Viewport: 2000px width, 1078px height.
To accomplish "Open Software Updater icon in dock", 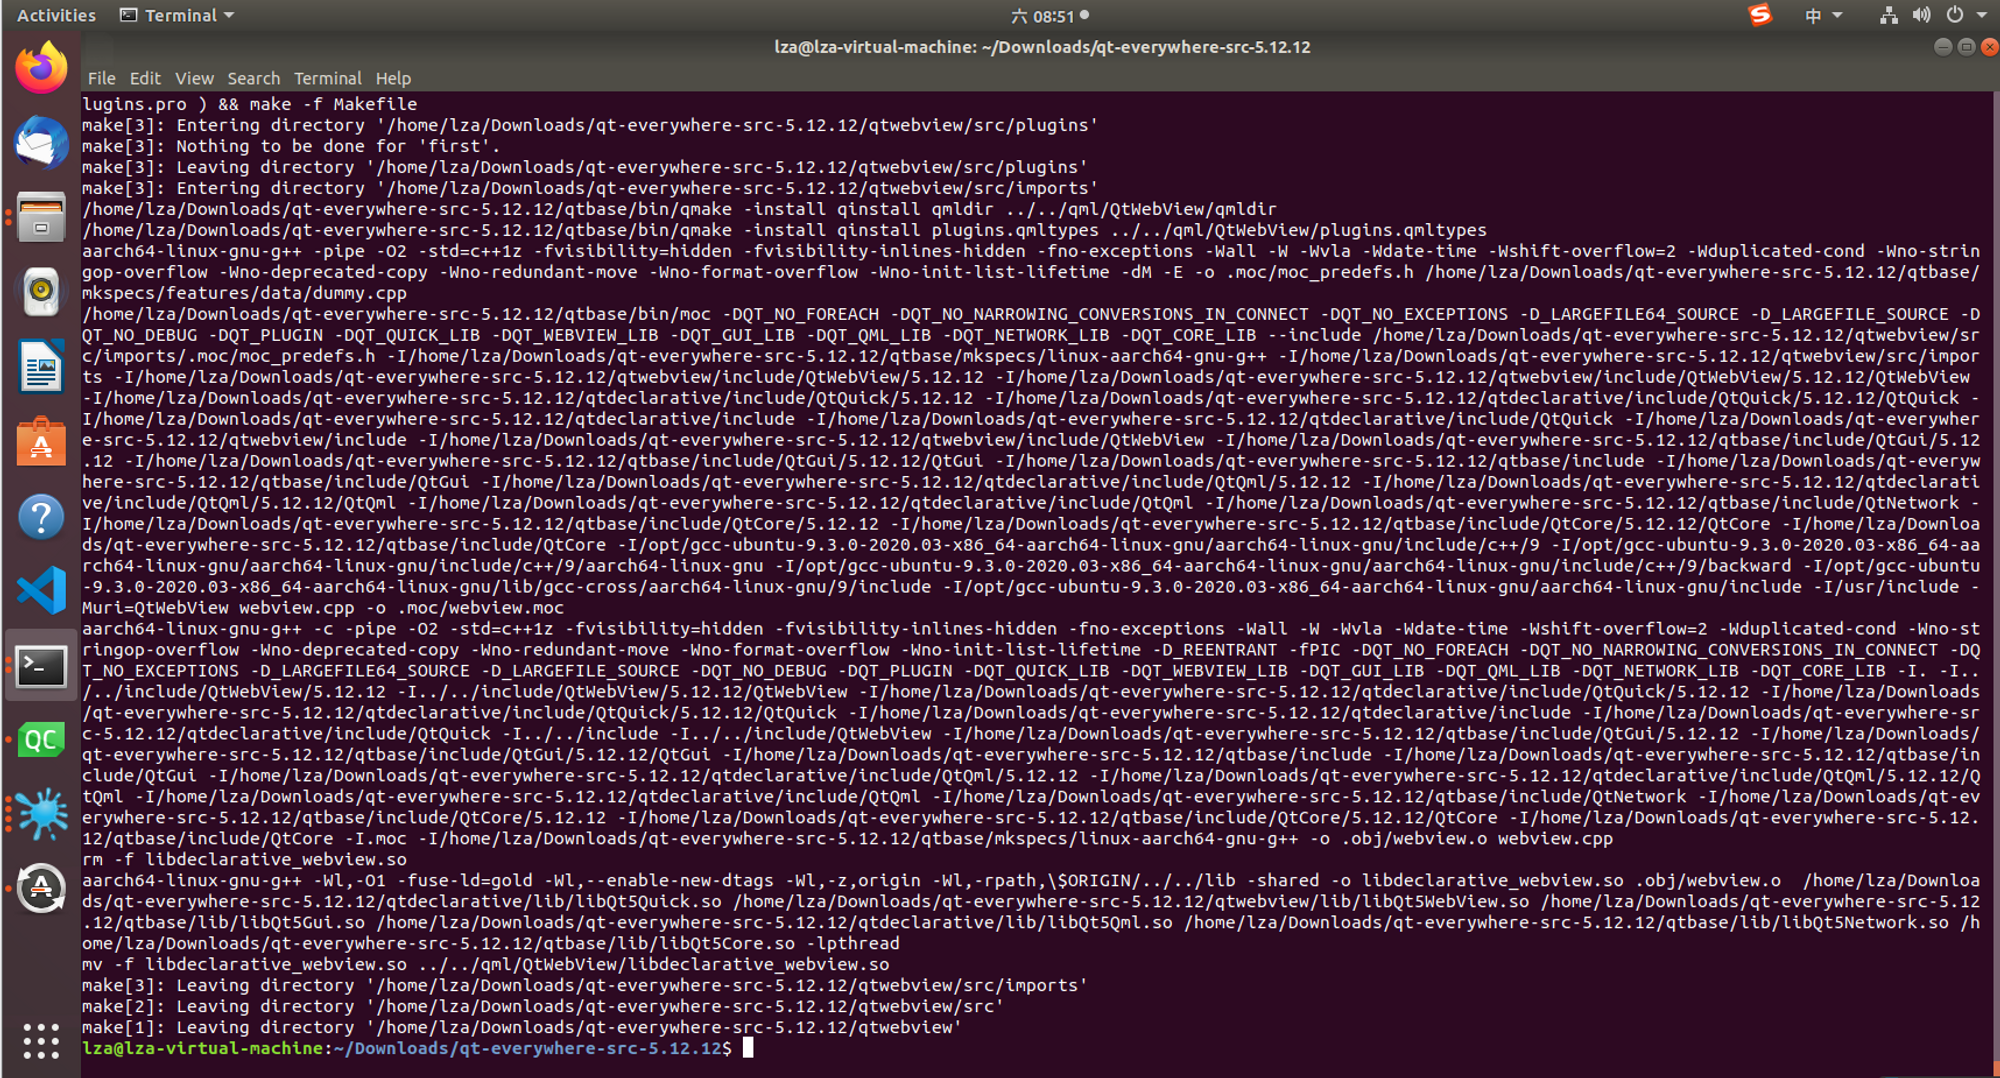I will (x=41, y=888).
